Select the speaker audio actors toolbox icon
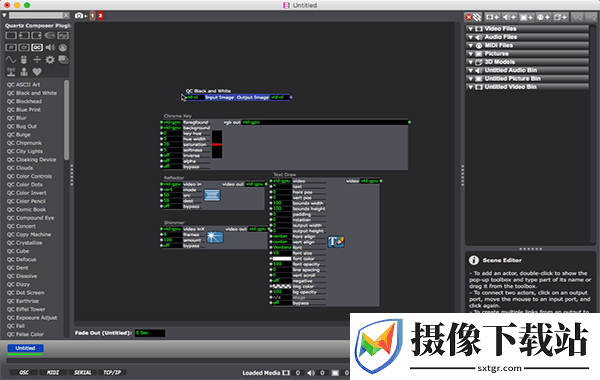The height and width of the screenshot is (380, 600). tap(50, 47)
